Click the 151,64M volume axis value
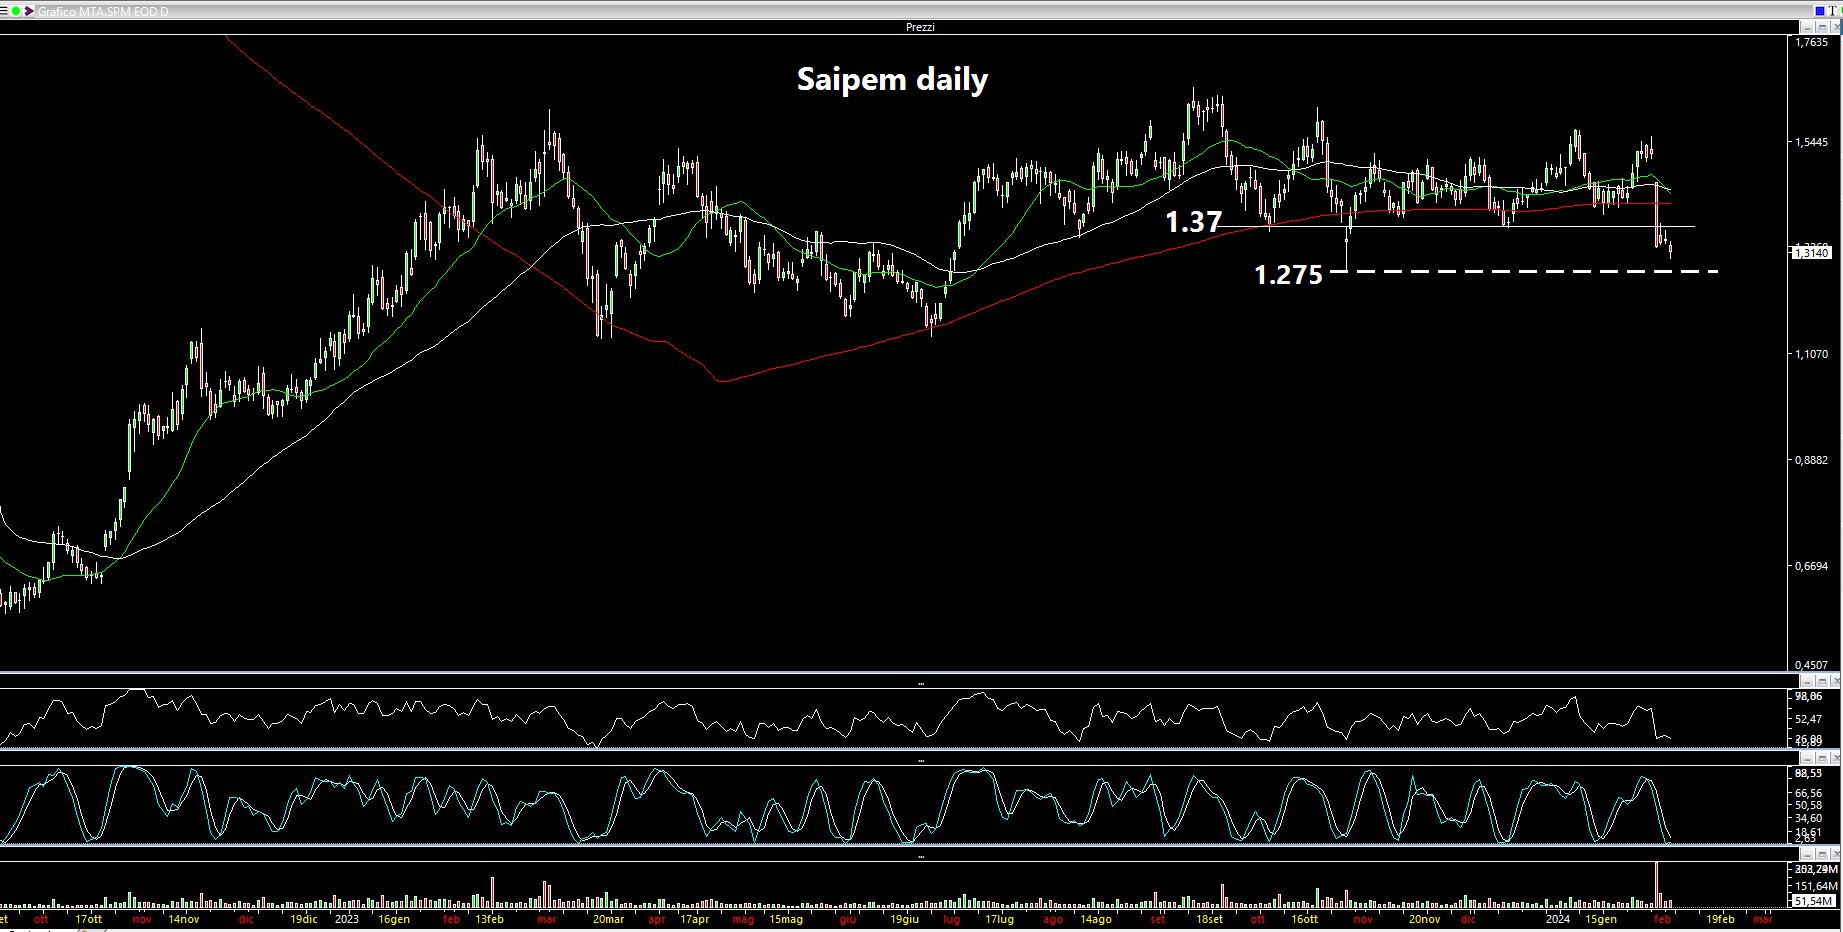Screen dimensions: 1843x932 [x=1816, y=886]
